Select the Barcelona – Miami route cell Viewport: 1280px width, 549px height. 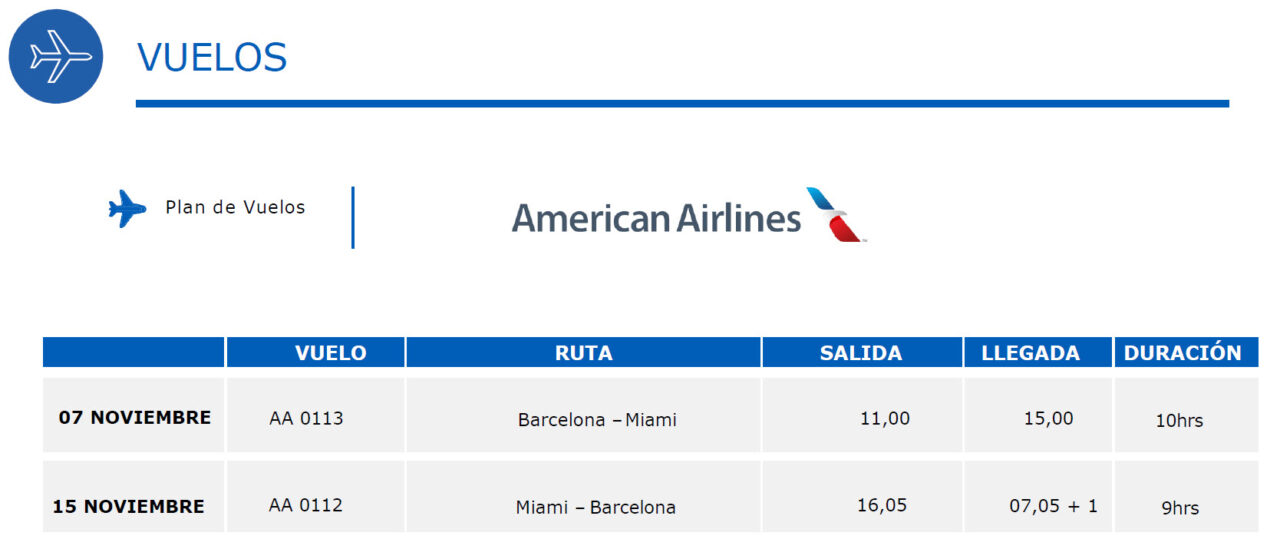tap(597, 420)
